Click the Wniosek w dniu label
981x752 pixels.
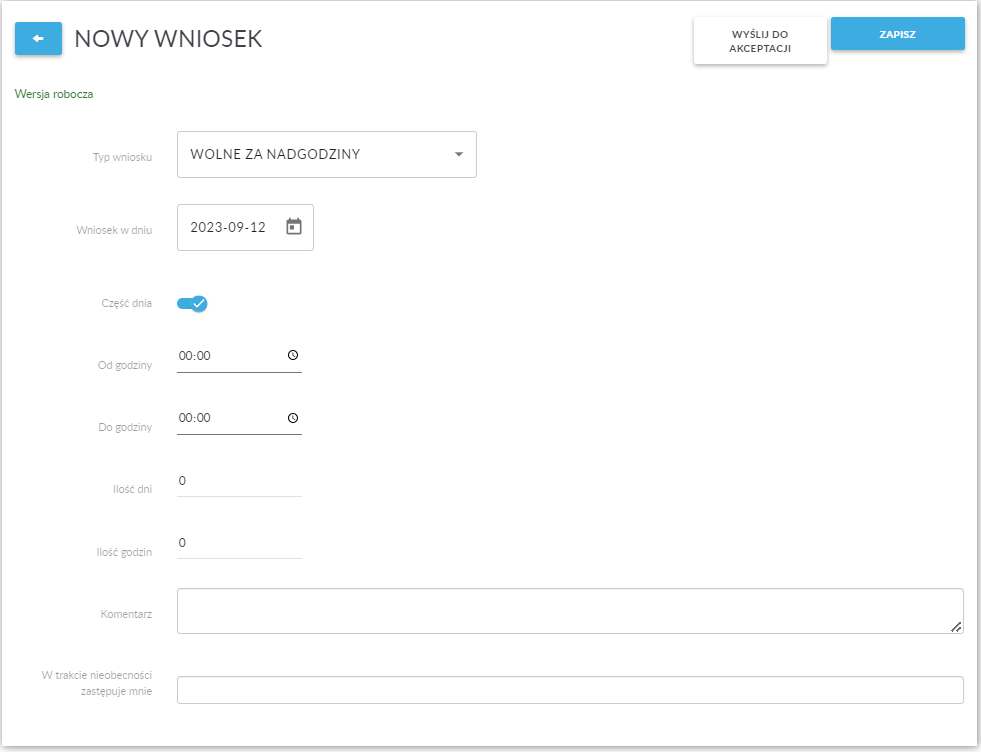(x=114, y=230)
